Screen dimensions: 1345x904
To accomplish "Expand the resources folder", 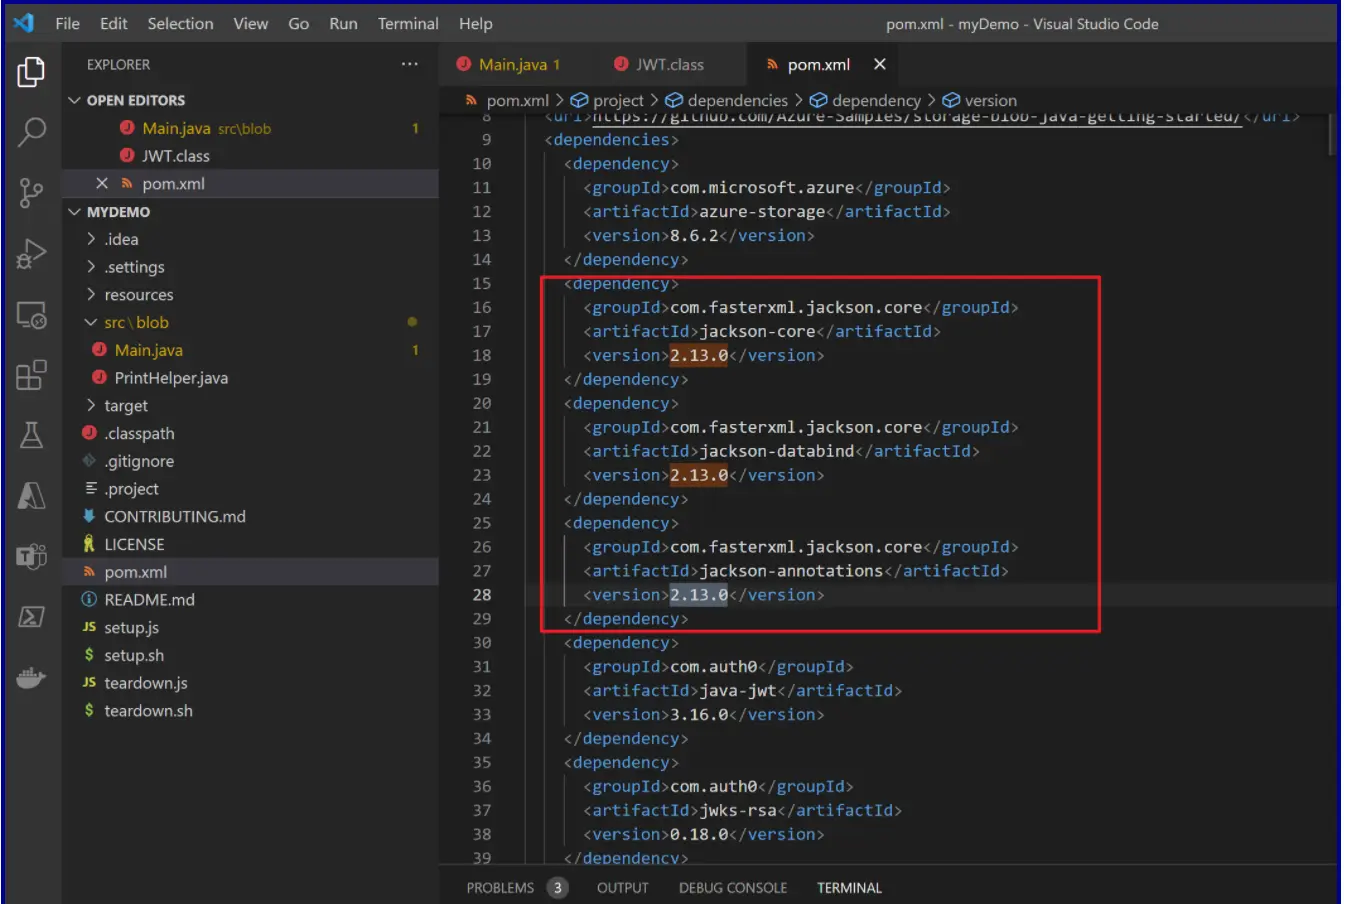I will [91, 295].
